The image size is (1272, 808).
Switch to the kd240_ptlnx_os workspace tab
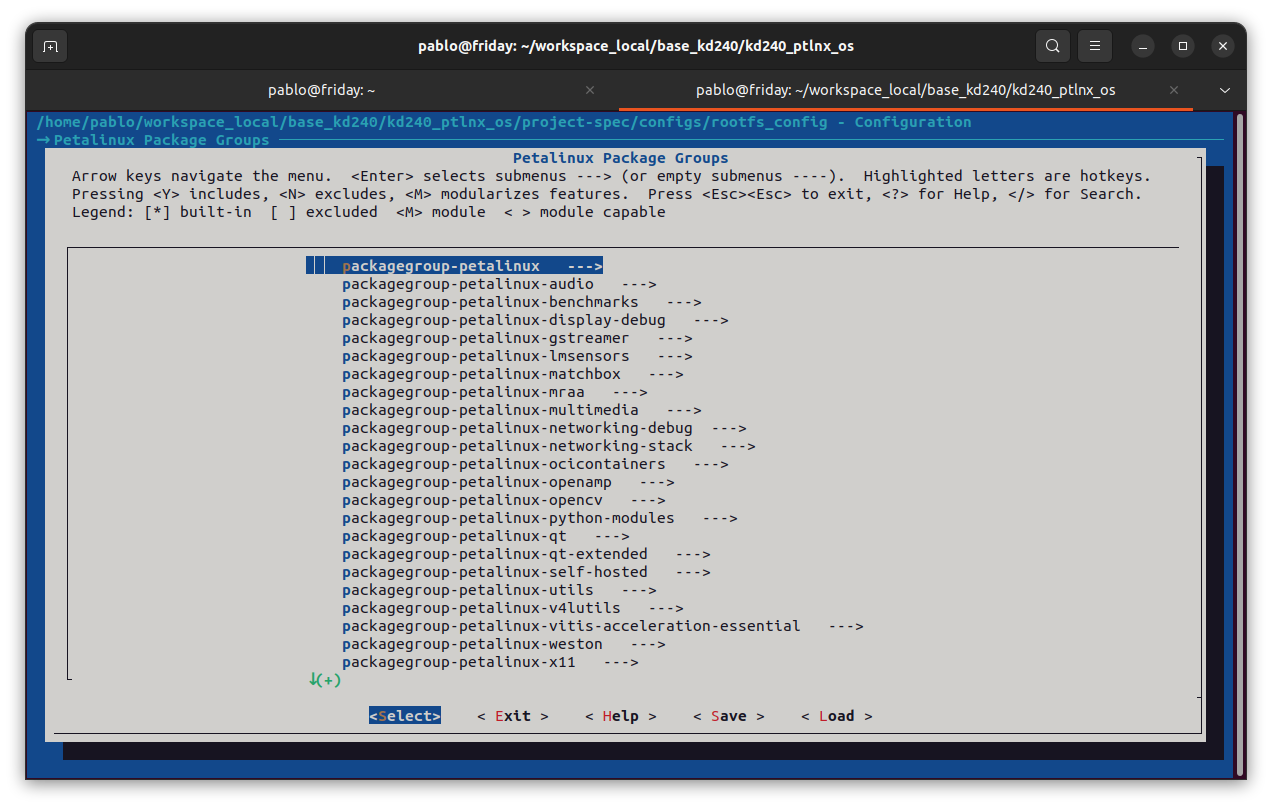pyautogui.click(x=906, y=90)
